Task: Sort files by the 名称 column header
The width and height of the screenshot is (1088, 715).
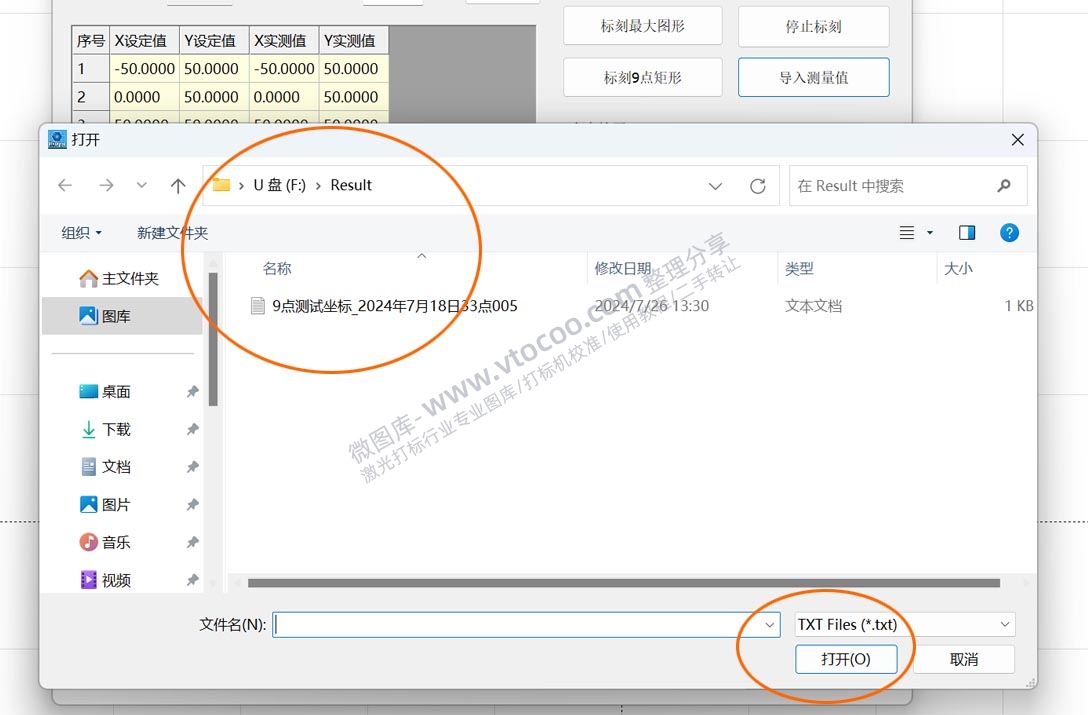Action: pyautogui.click(x=276, y=268)
